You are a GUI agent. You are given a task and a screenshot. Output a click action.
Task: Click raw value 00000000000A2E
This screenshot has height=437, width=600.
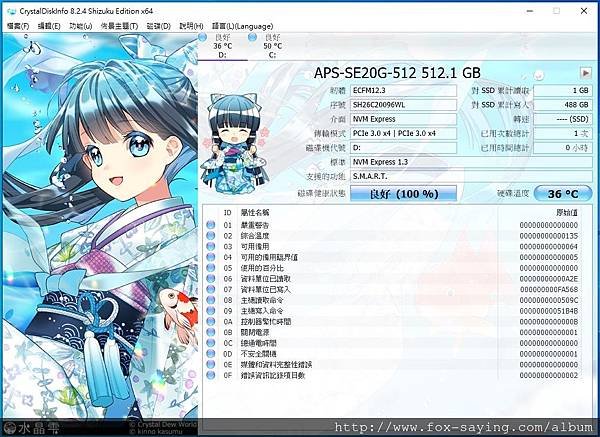[x=548, y=279]
